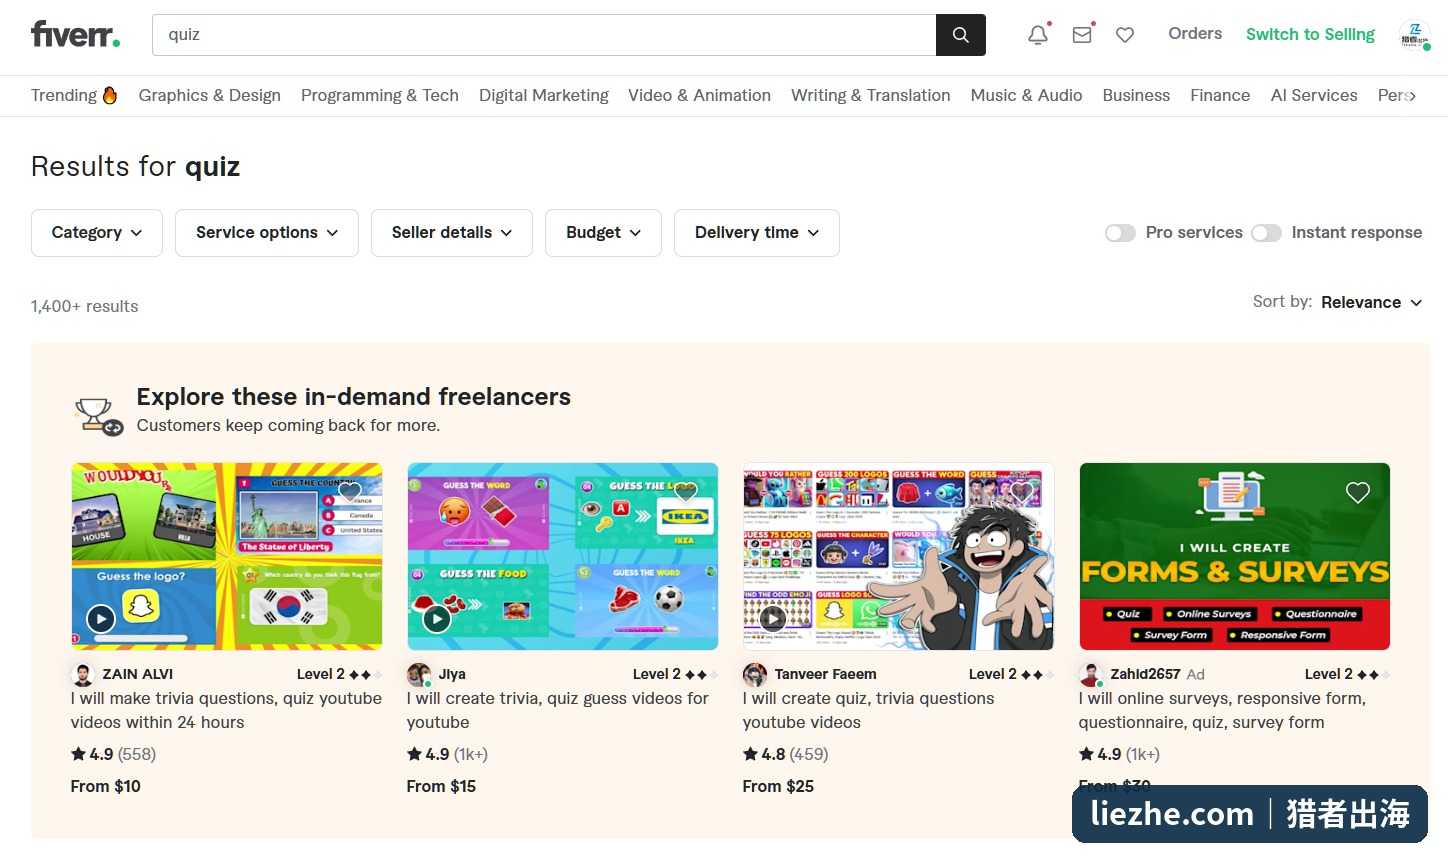1448x863 pixels.
Task: Open Writing & Translation category
Action: click(x=871, y=95)
